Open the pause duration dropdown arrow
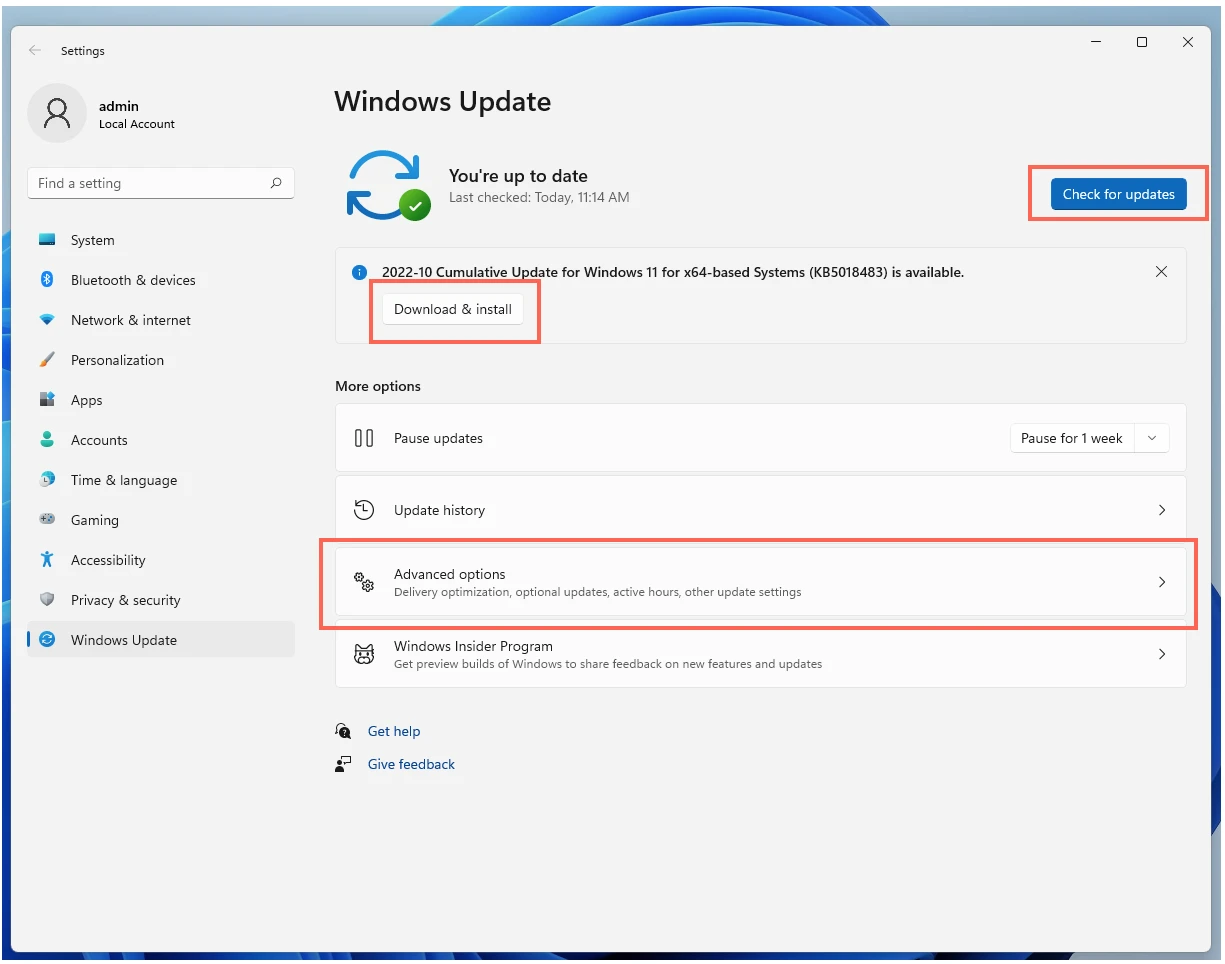1225x964 pixels. (1152, 438)
